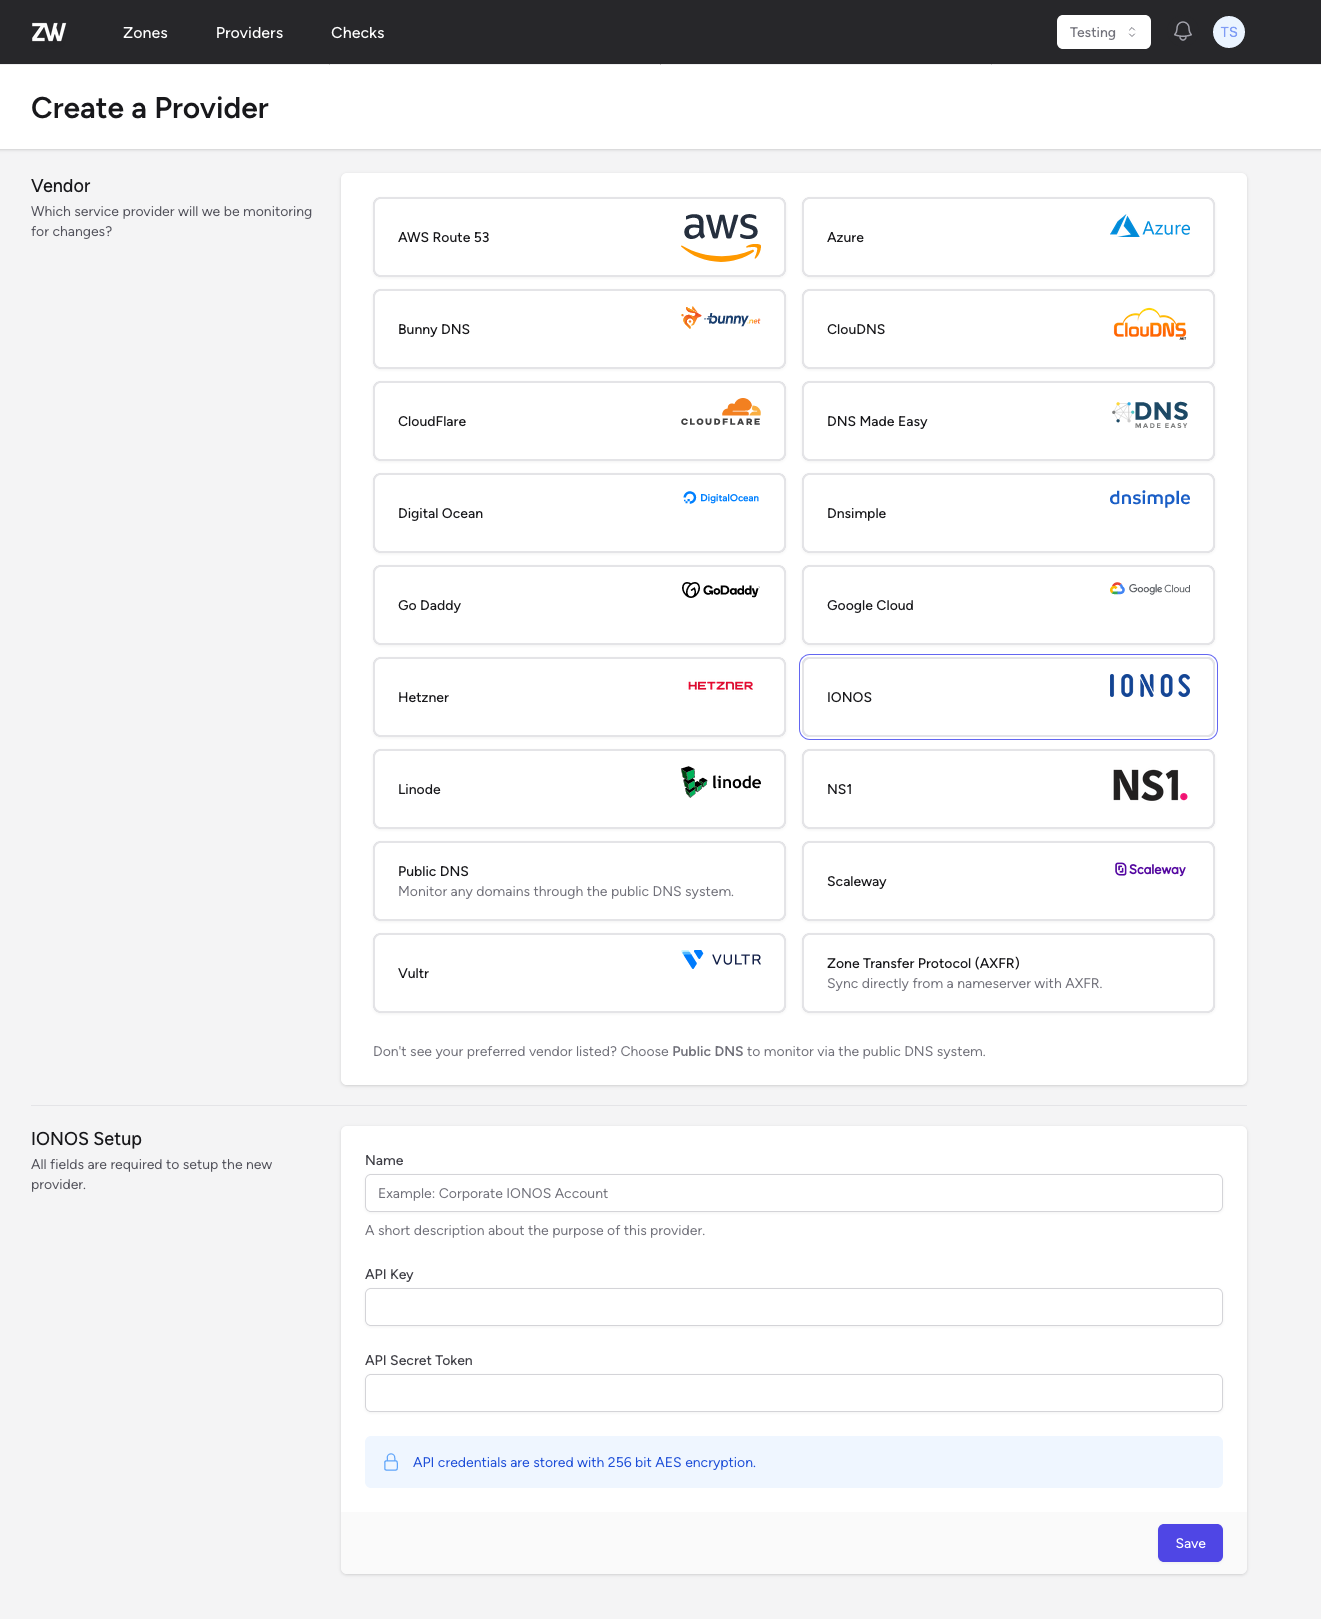Open the Providers menu item
The width and height of the screenshot is (1321, 1619).
pyautogui.click(x=249, y=32)
